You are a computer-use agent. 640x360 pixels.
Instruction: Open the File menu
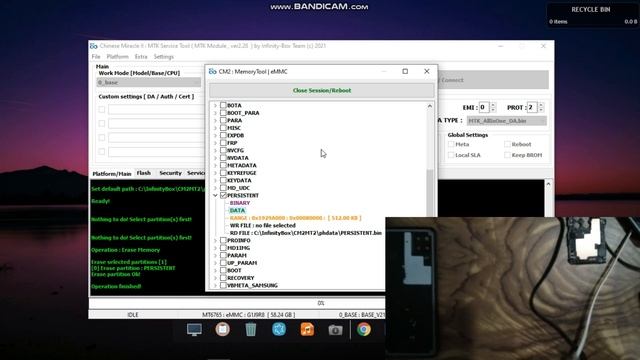pos(96,57)
